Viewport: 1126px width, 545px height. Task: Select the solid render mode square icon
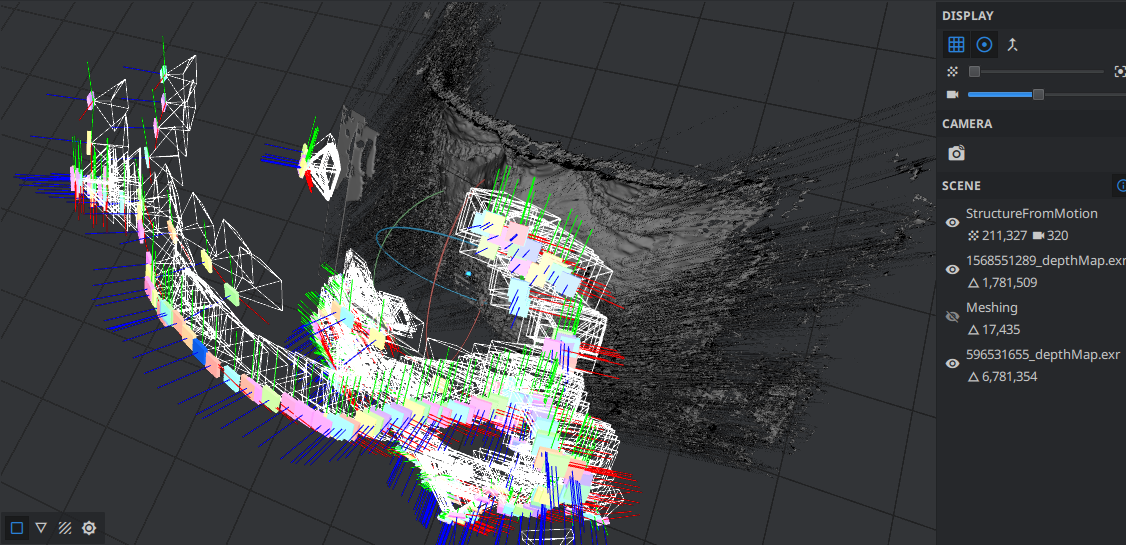pyautogui.click(x=17, y=528)
